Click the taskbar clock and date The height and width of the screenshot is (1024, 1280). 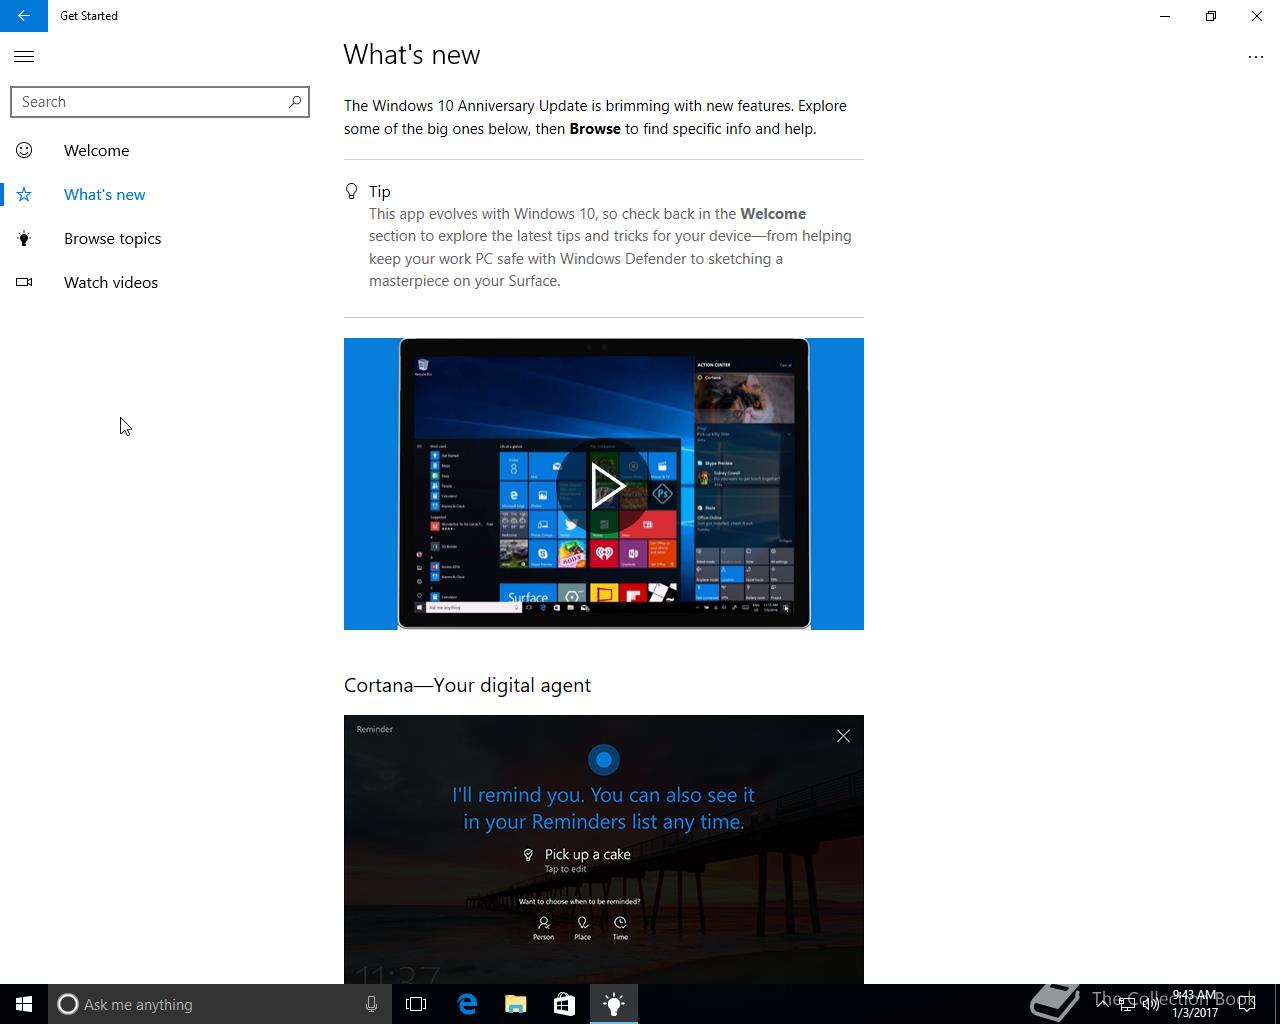[1195, 1004]
